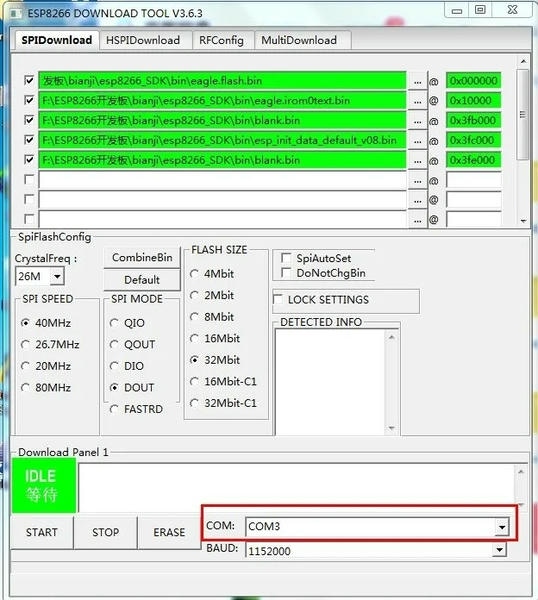Open the BAUD rate dropdown showing 1152000
This screenshot has width=538, height=600.
click(499, 550)
